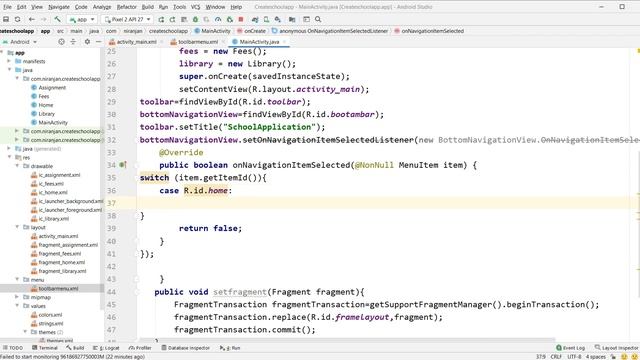Screen dimensions: 640x360
Task: Click the Sync/Reload from disk icon
Action: (18, 19)
